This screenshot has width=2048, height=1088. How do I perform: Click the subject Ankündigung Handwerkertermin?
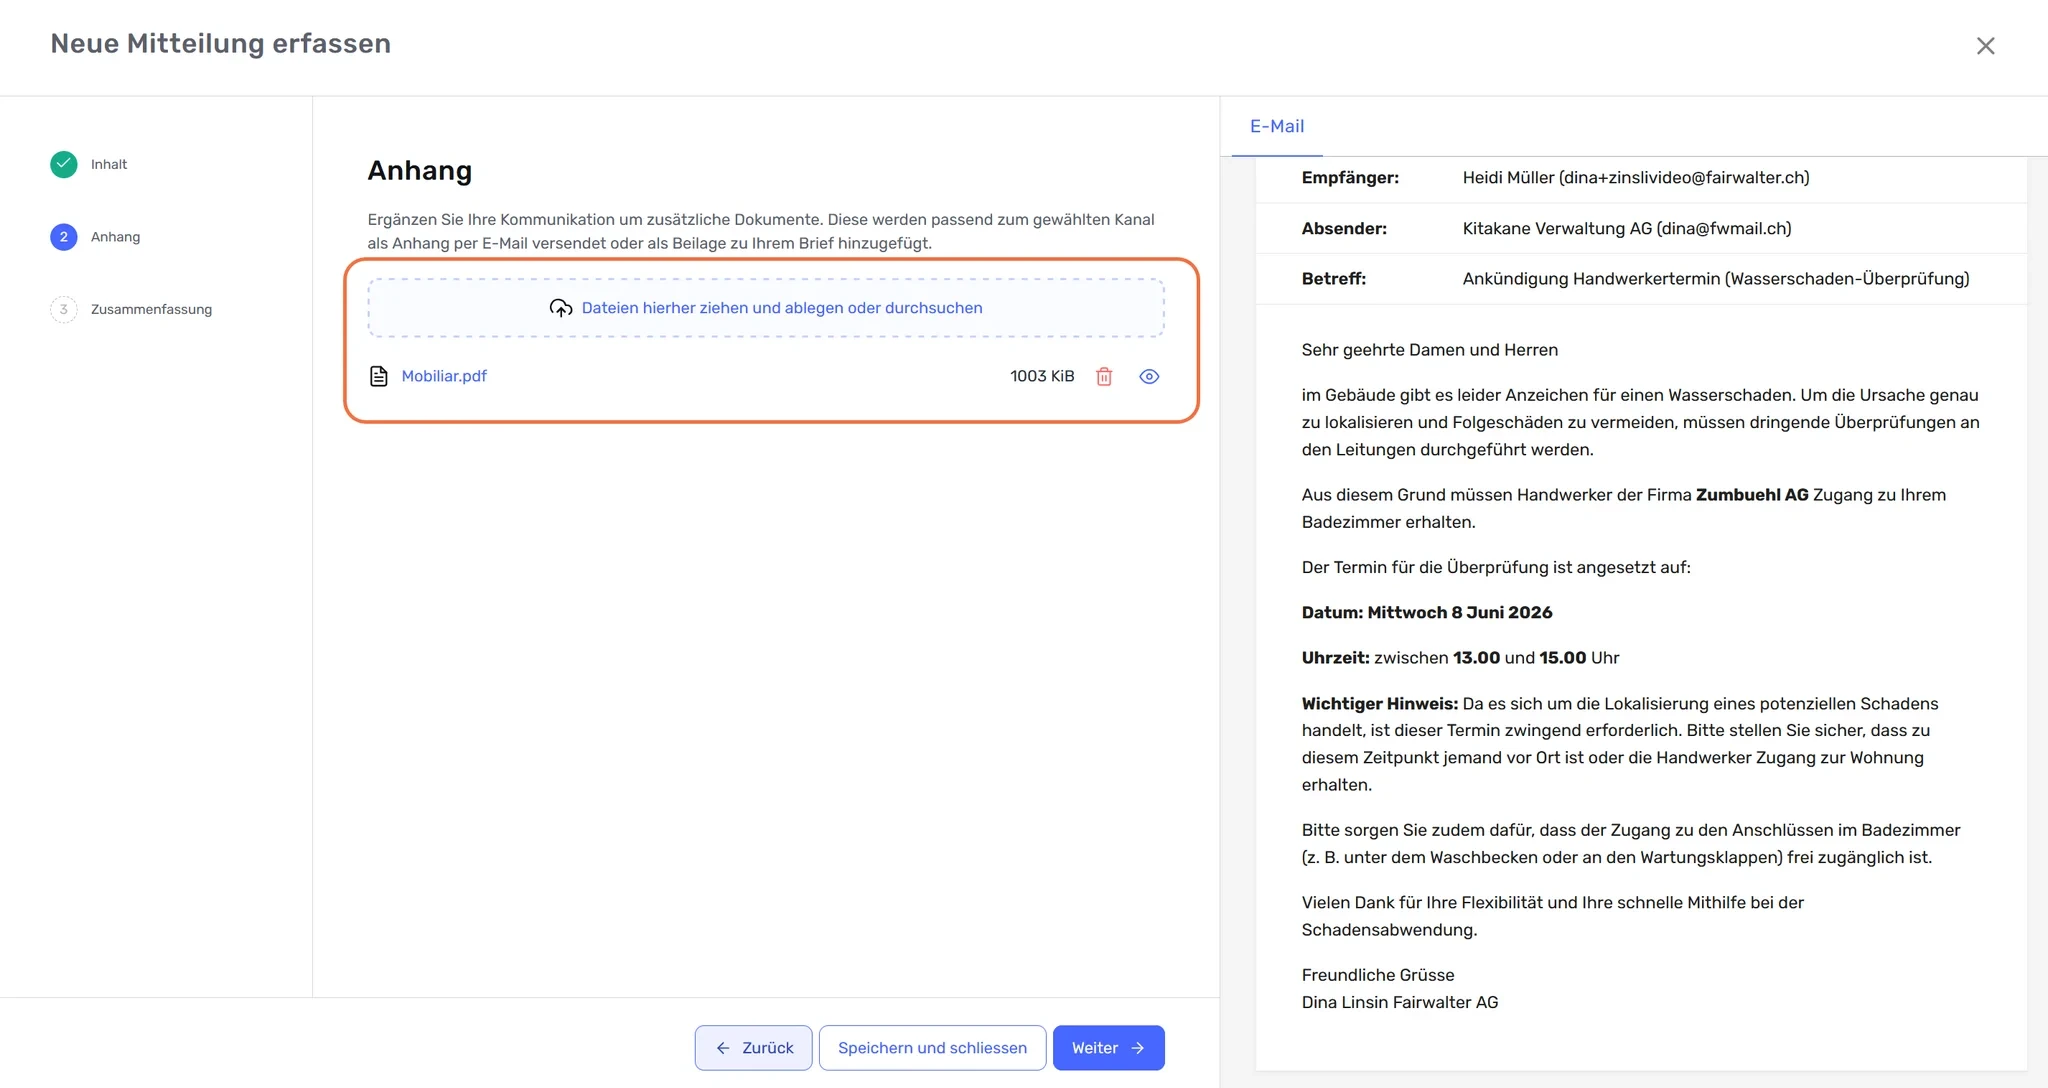pos(1716,279)
